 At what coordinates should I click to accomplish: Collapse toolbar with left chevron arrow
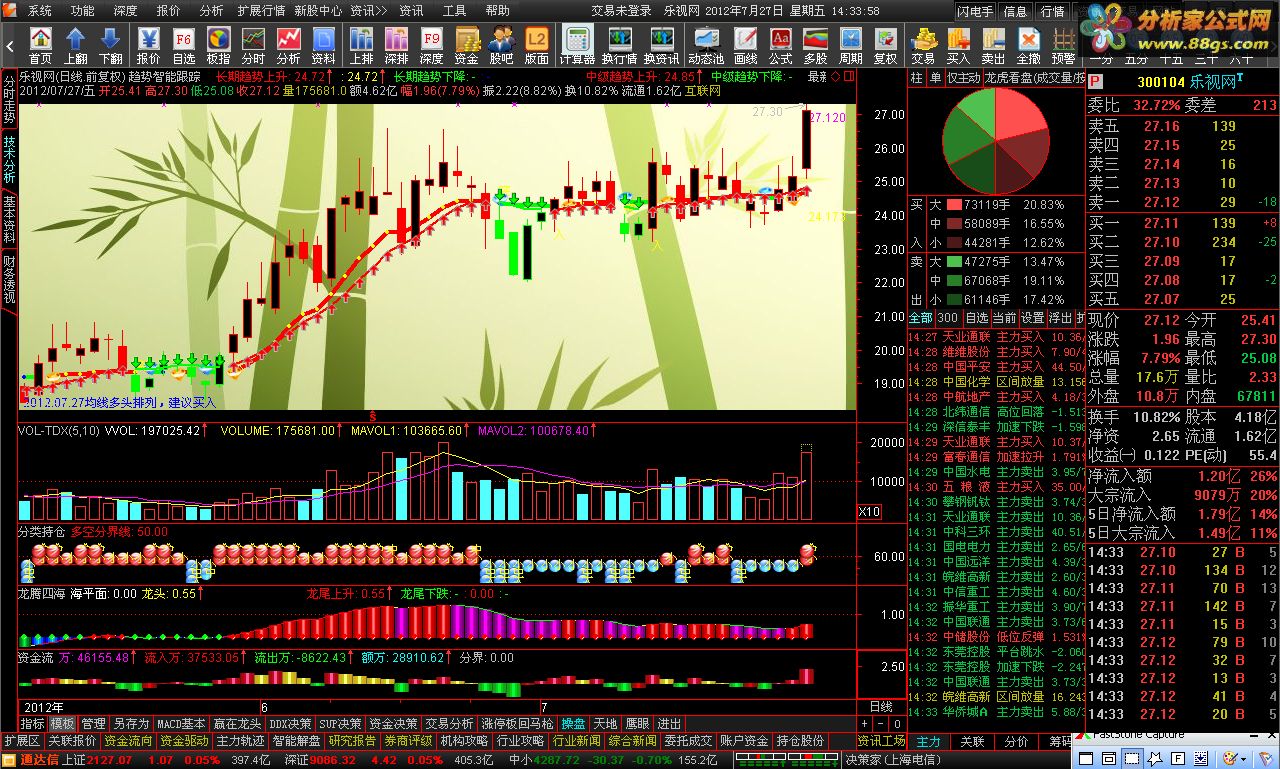(10, 45)
